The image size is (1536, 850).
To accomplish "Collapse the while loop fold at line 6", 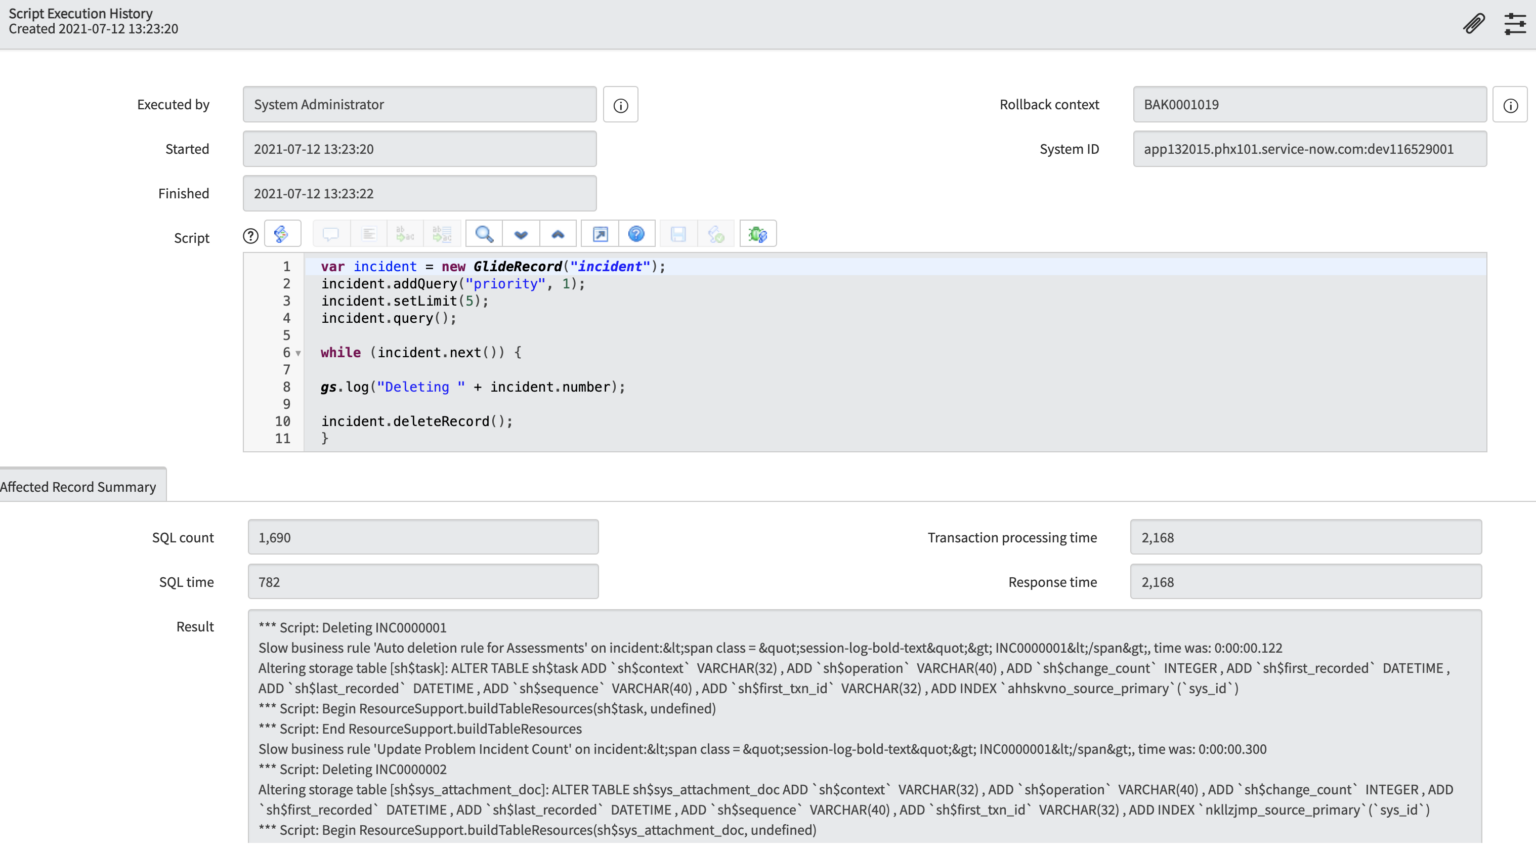I will point(299,352).
